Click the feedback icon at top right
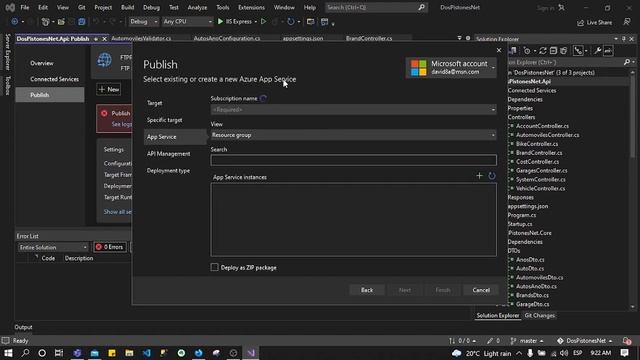Image resolution: width=640 pixels, height=360 pixels. (627, 22)
